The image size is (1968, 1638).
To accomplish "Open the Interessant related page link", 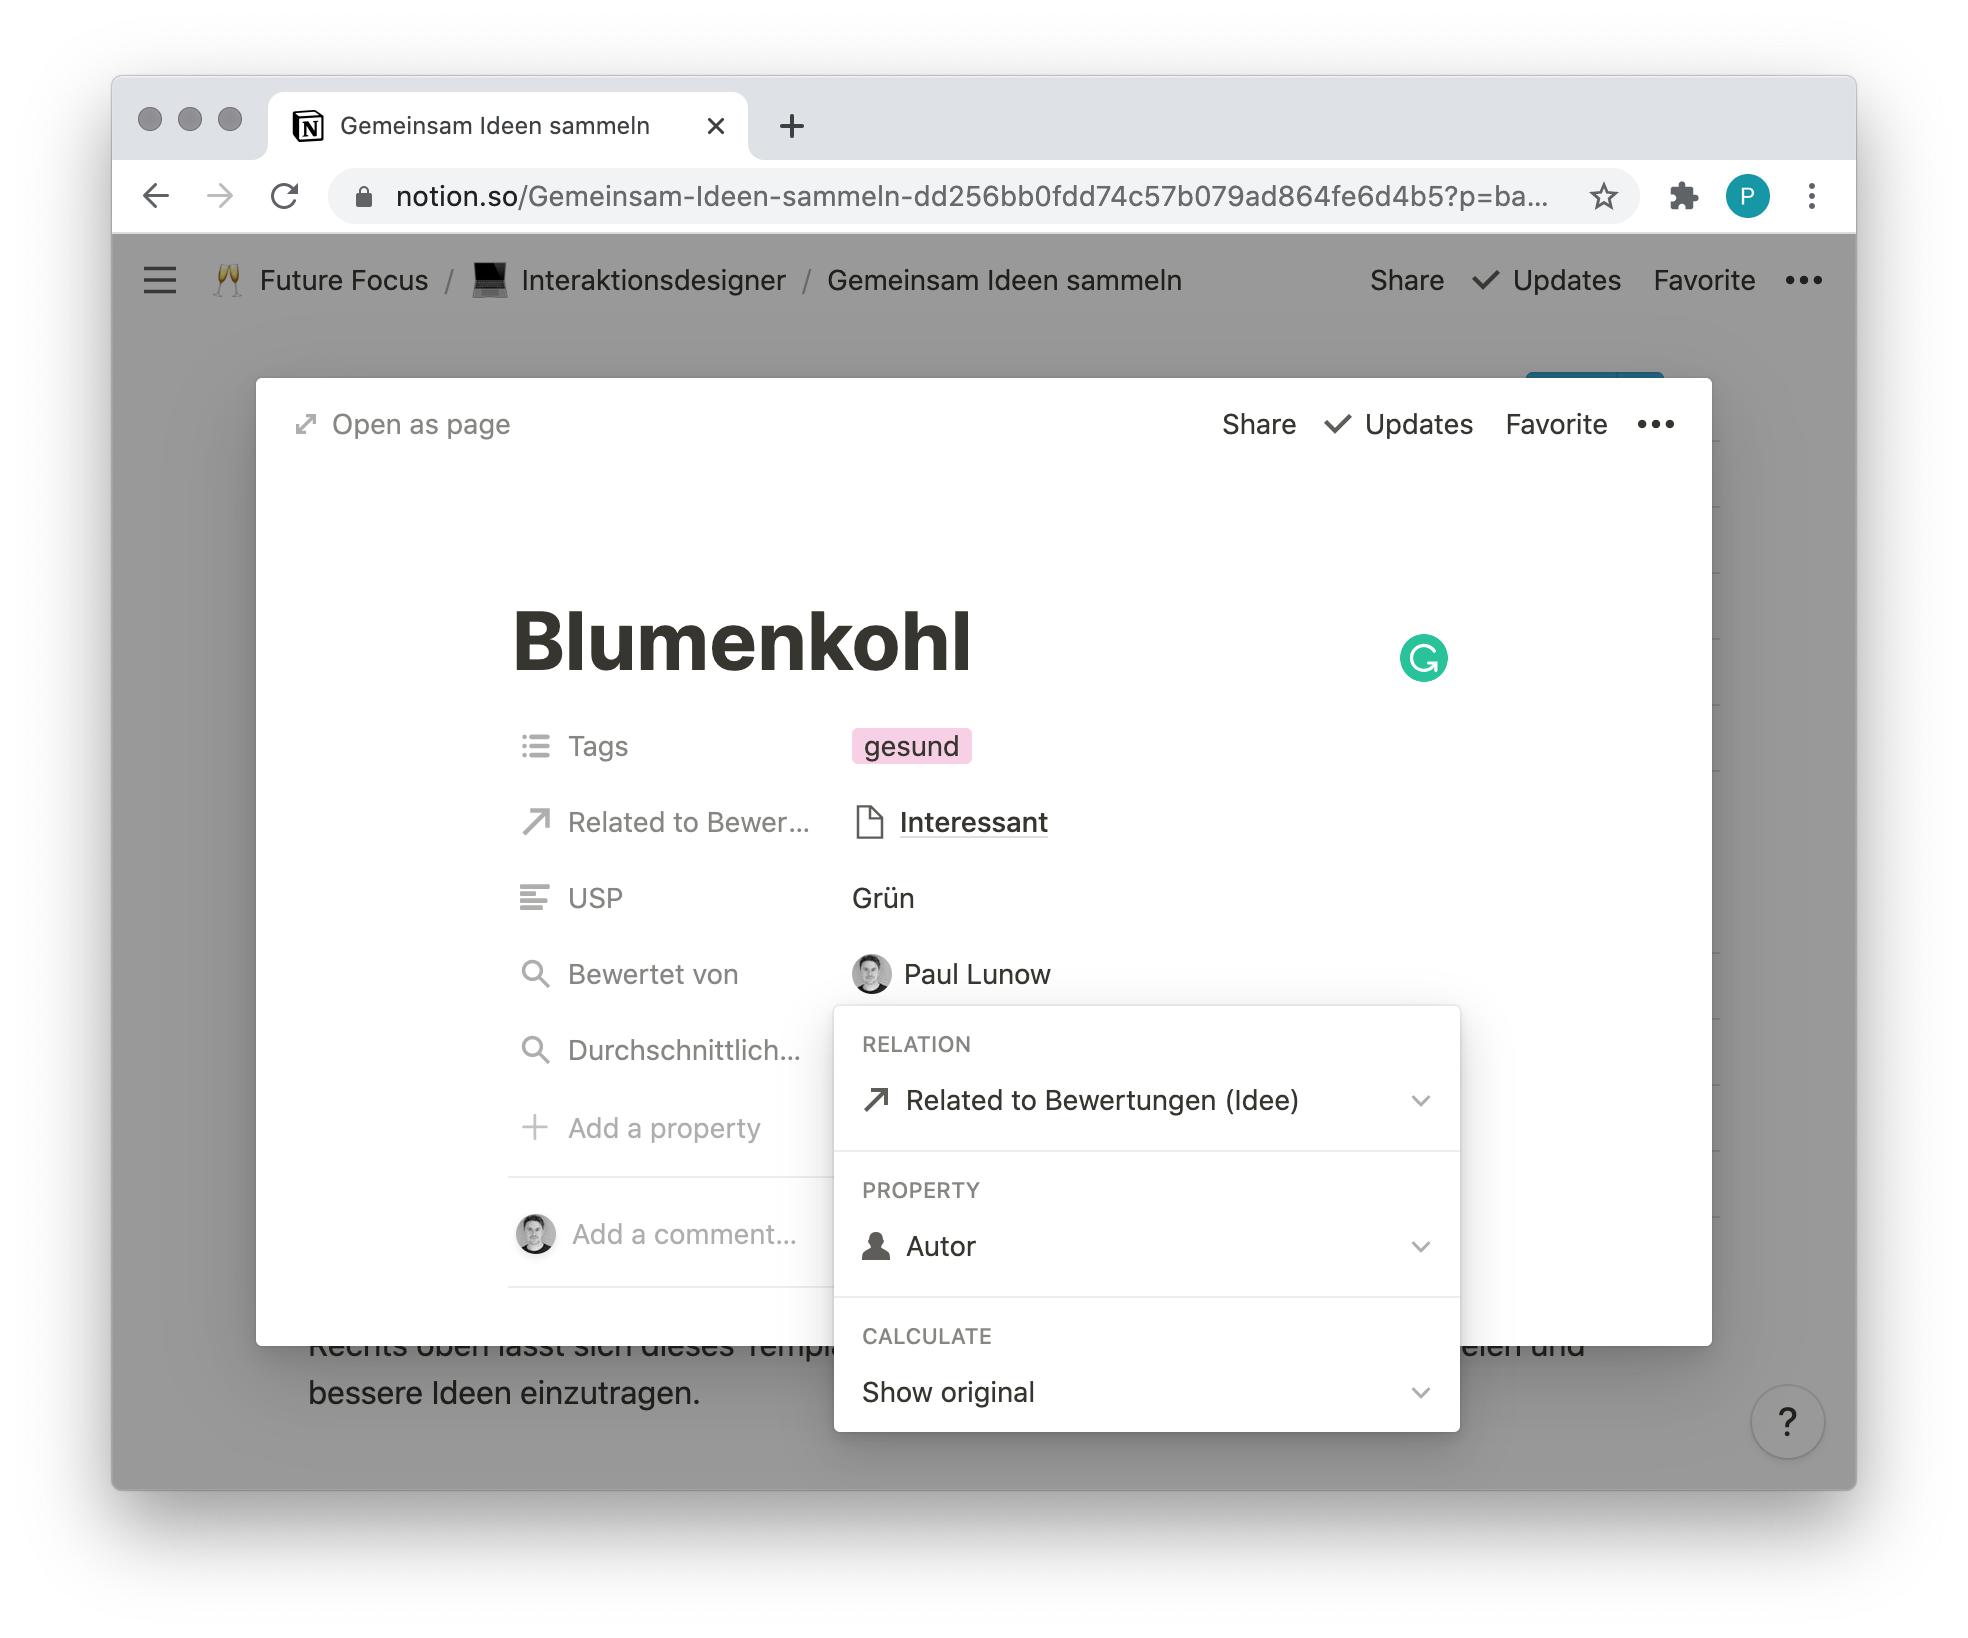I will (x=973, y=822).
